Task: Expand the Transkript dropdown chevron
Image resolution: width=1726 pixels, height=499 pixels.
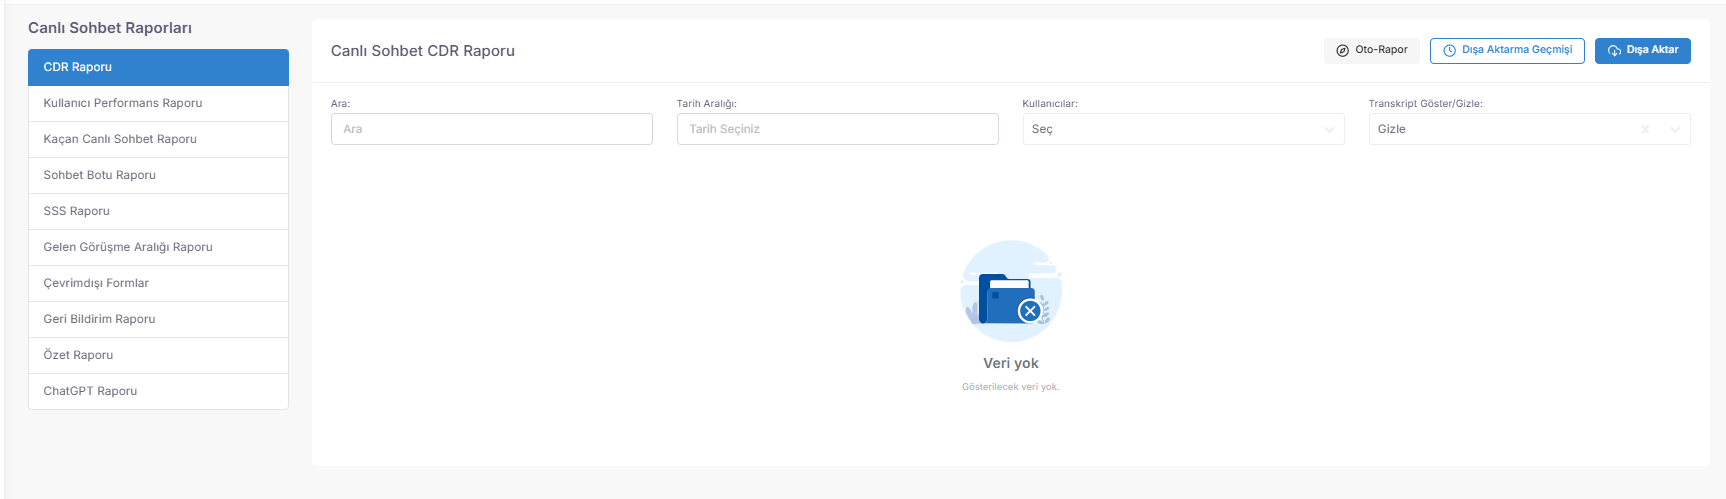Action: coord(1675,129)
